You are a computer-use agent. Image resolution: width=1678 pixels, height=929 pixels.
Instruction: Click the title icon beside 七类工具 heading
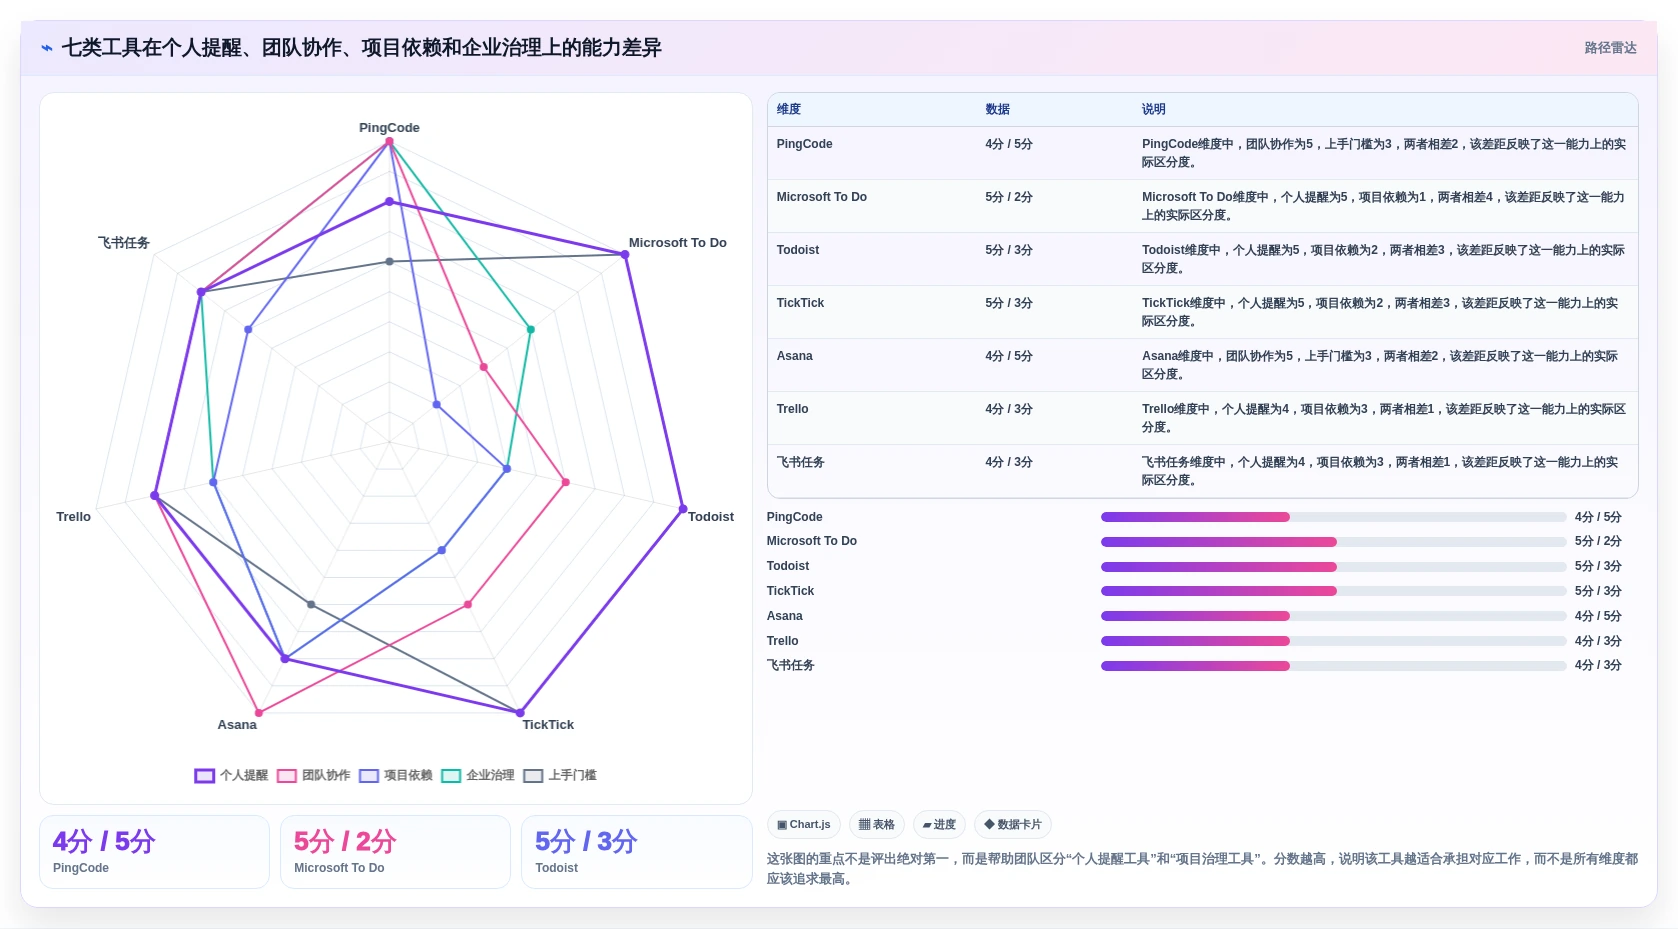tap(47, 48)
